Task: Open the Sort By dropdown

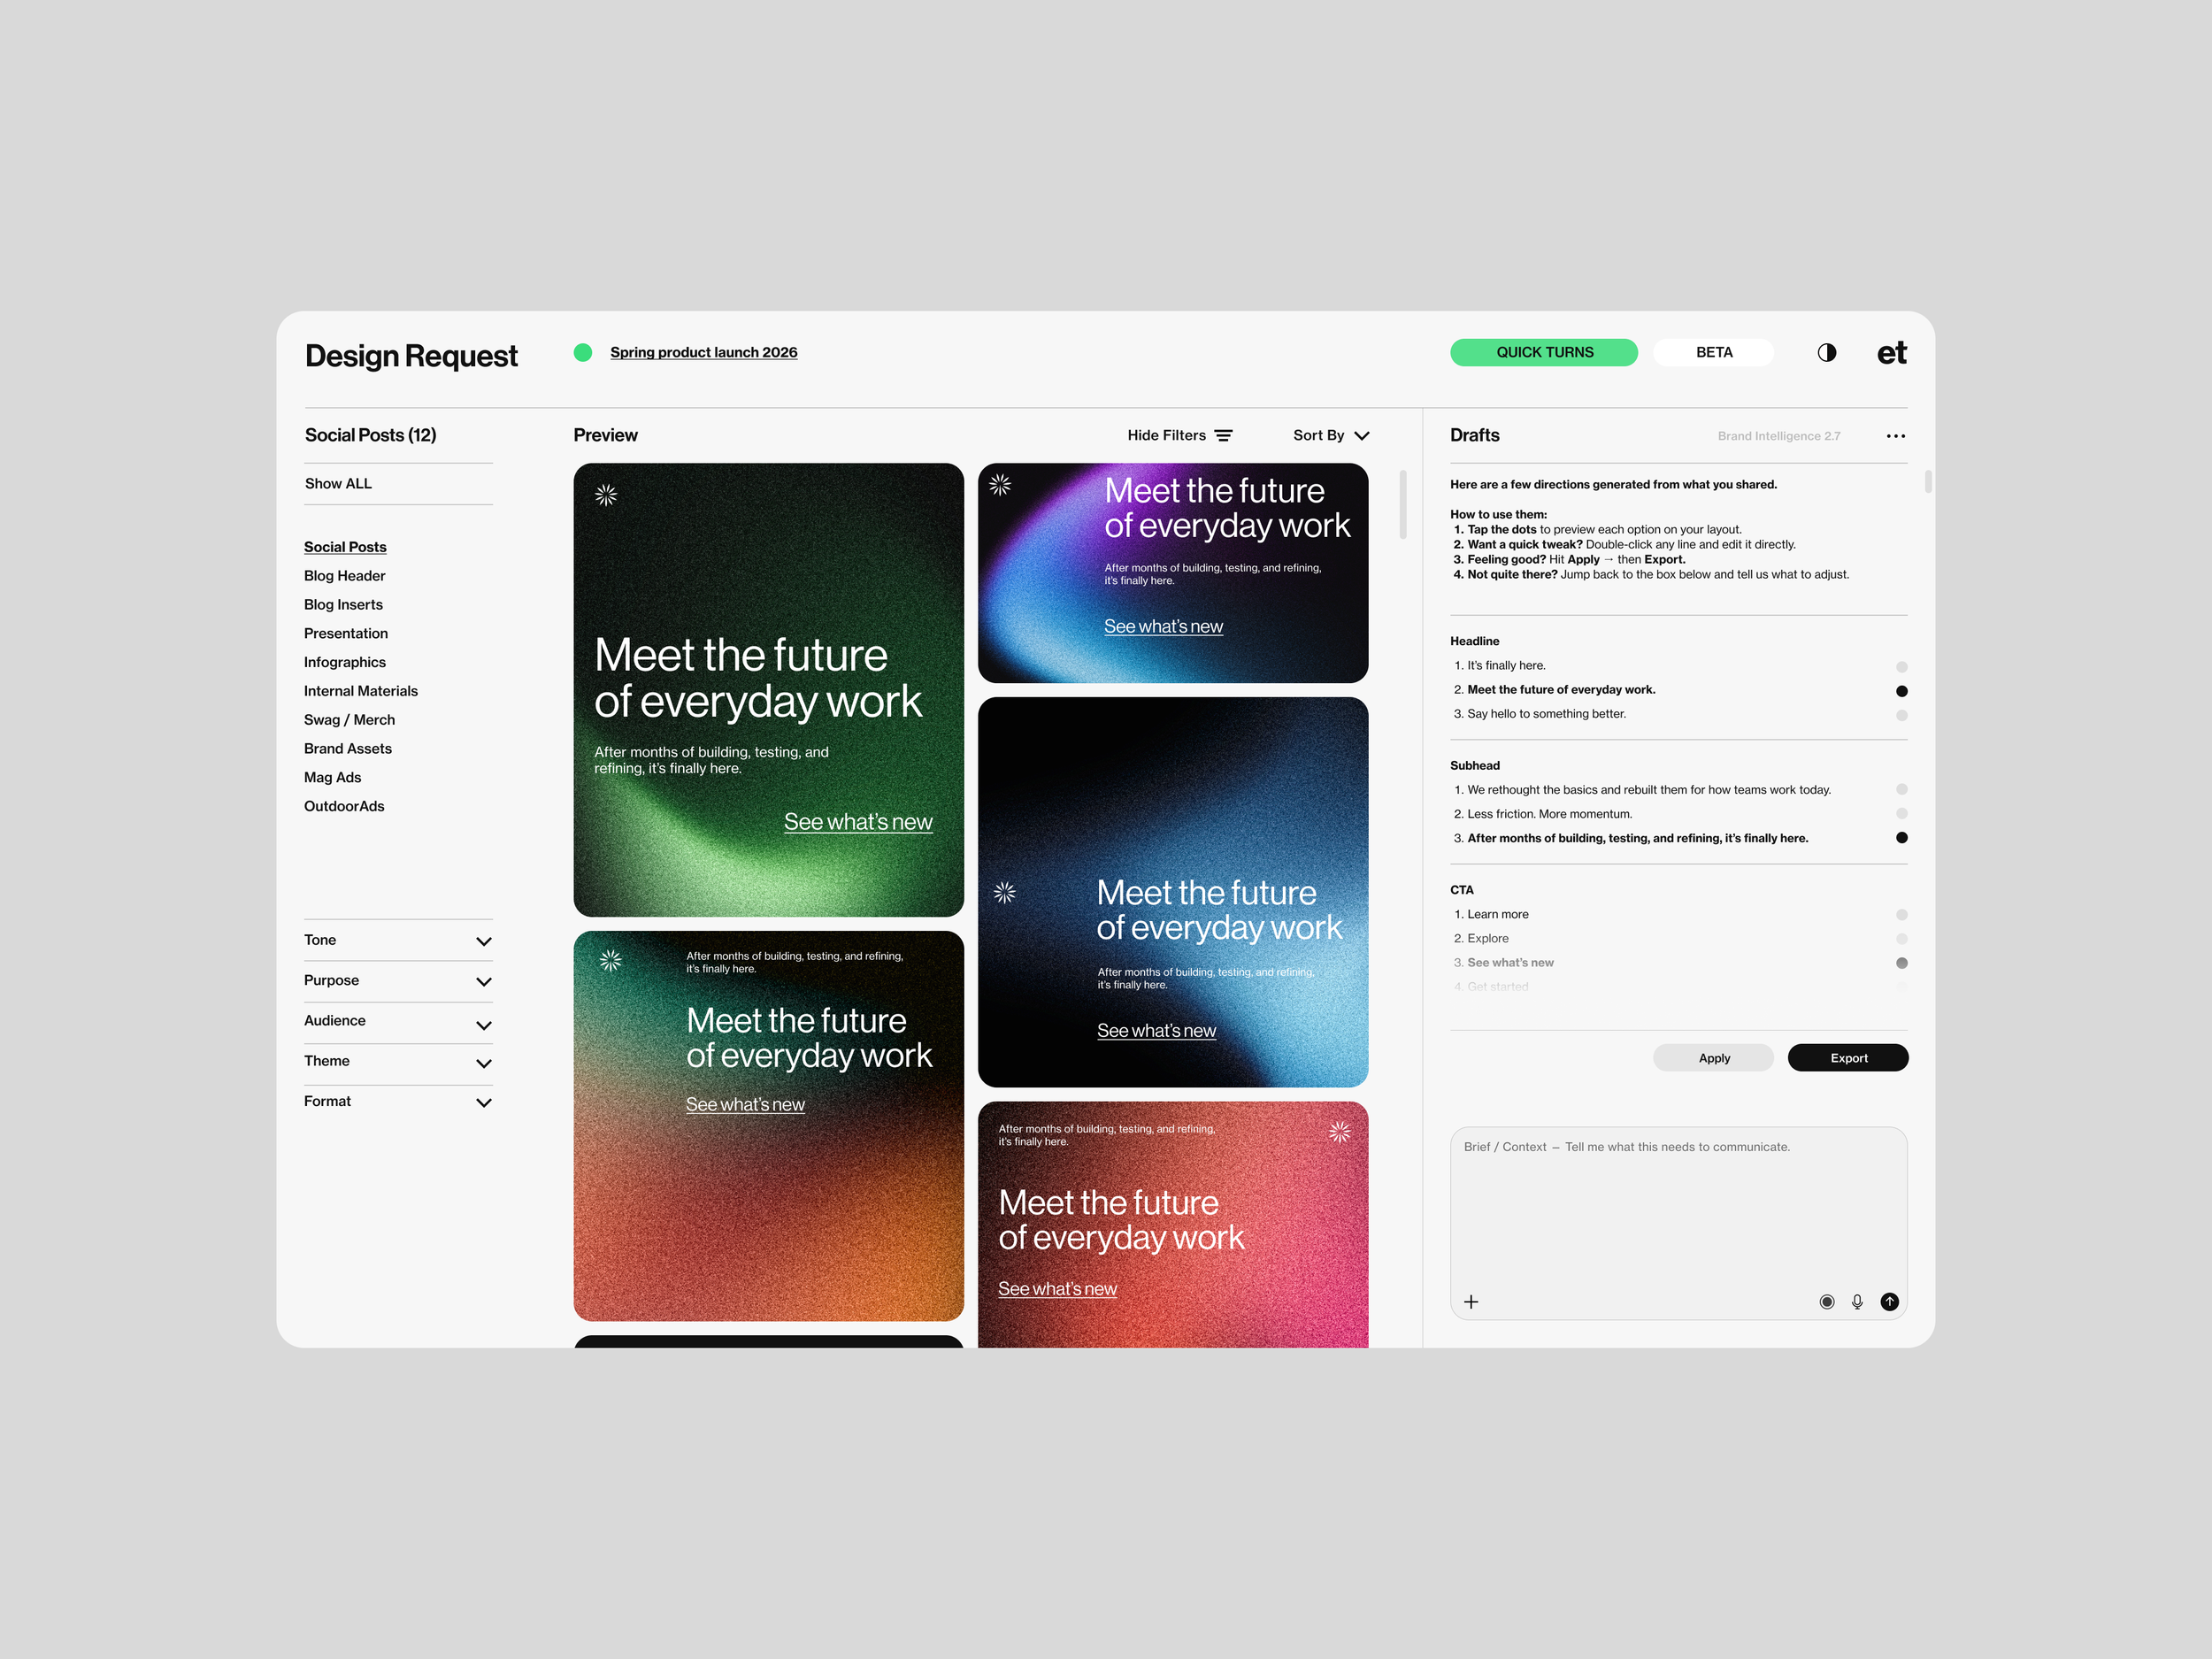Action: click(x=1330, y=435)
